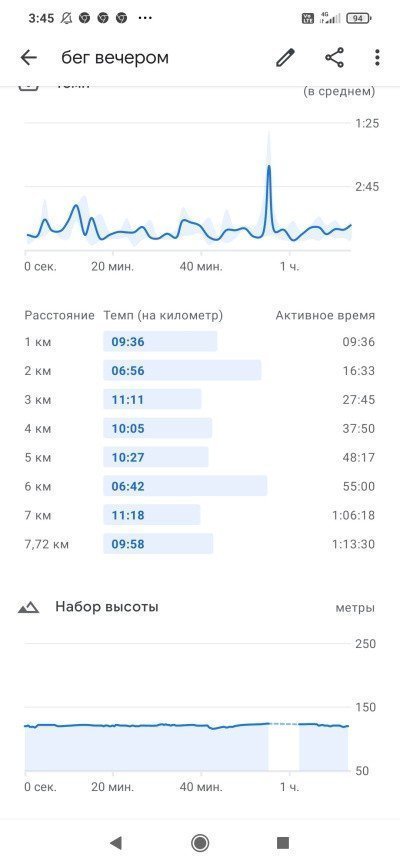Tap the battery indicator in status bar
Screen dimensions: 400x867
[359, 18]
